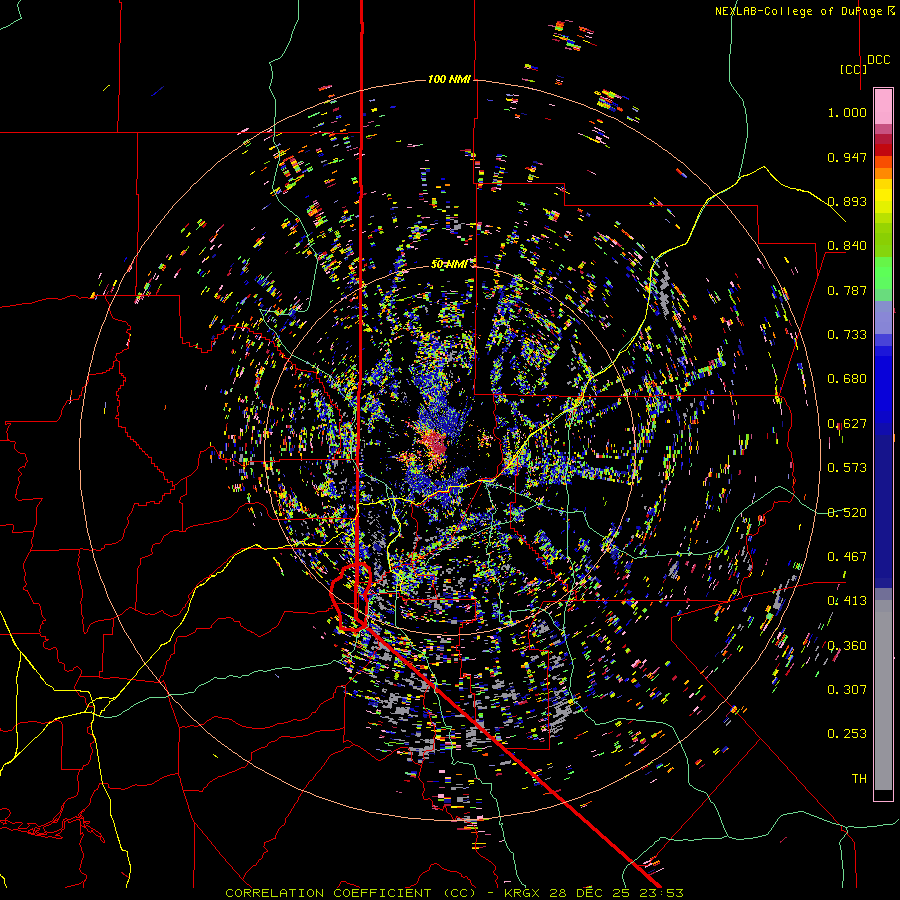900x900 pixels.
Task: Click the 0.467 scale value
Action: (x=847, y=557)
